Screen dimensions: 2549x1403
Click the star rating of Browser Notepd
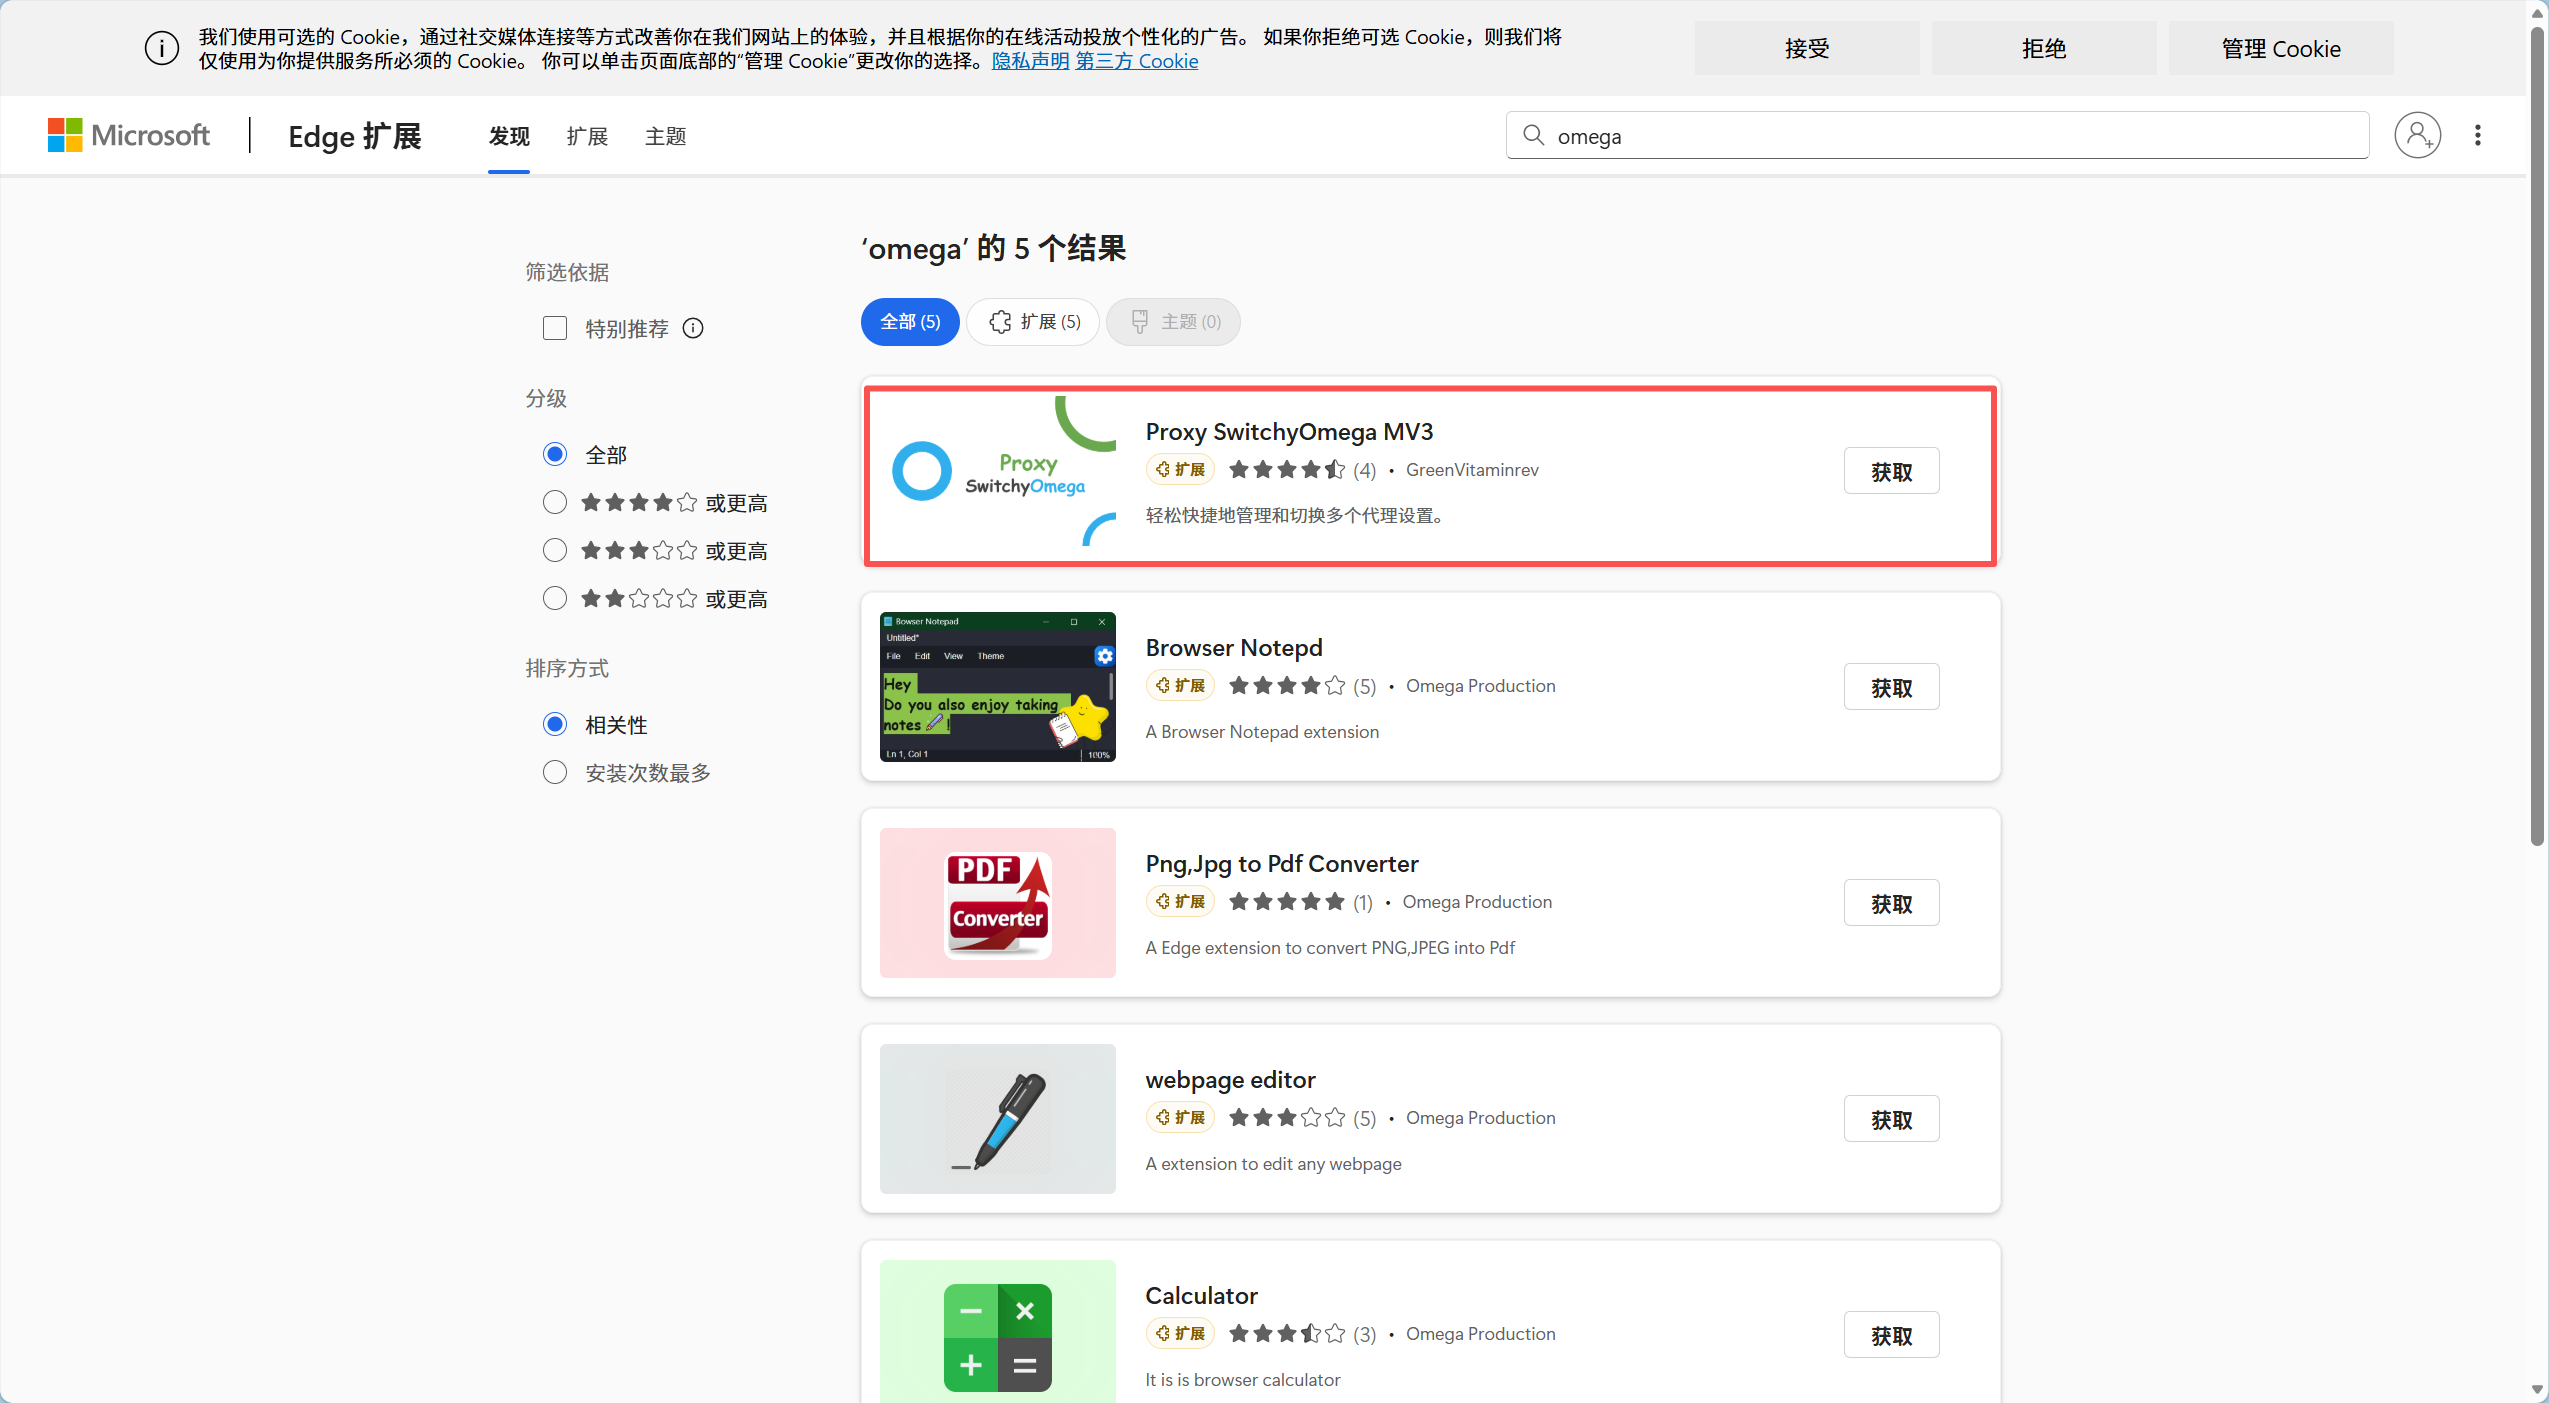(1287, 685)
